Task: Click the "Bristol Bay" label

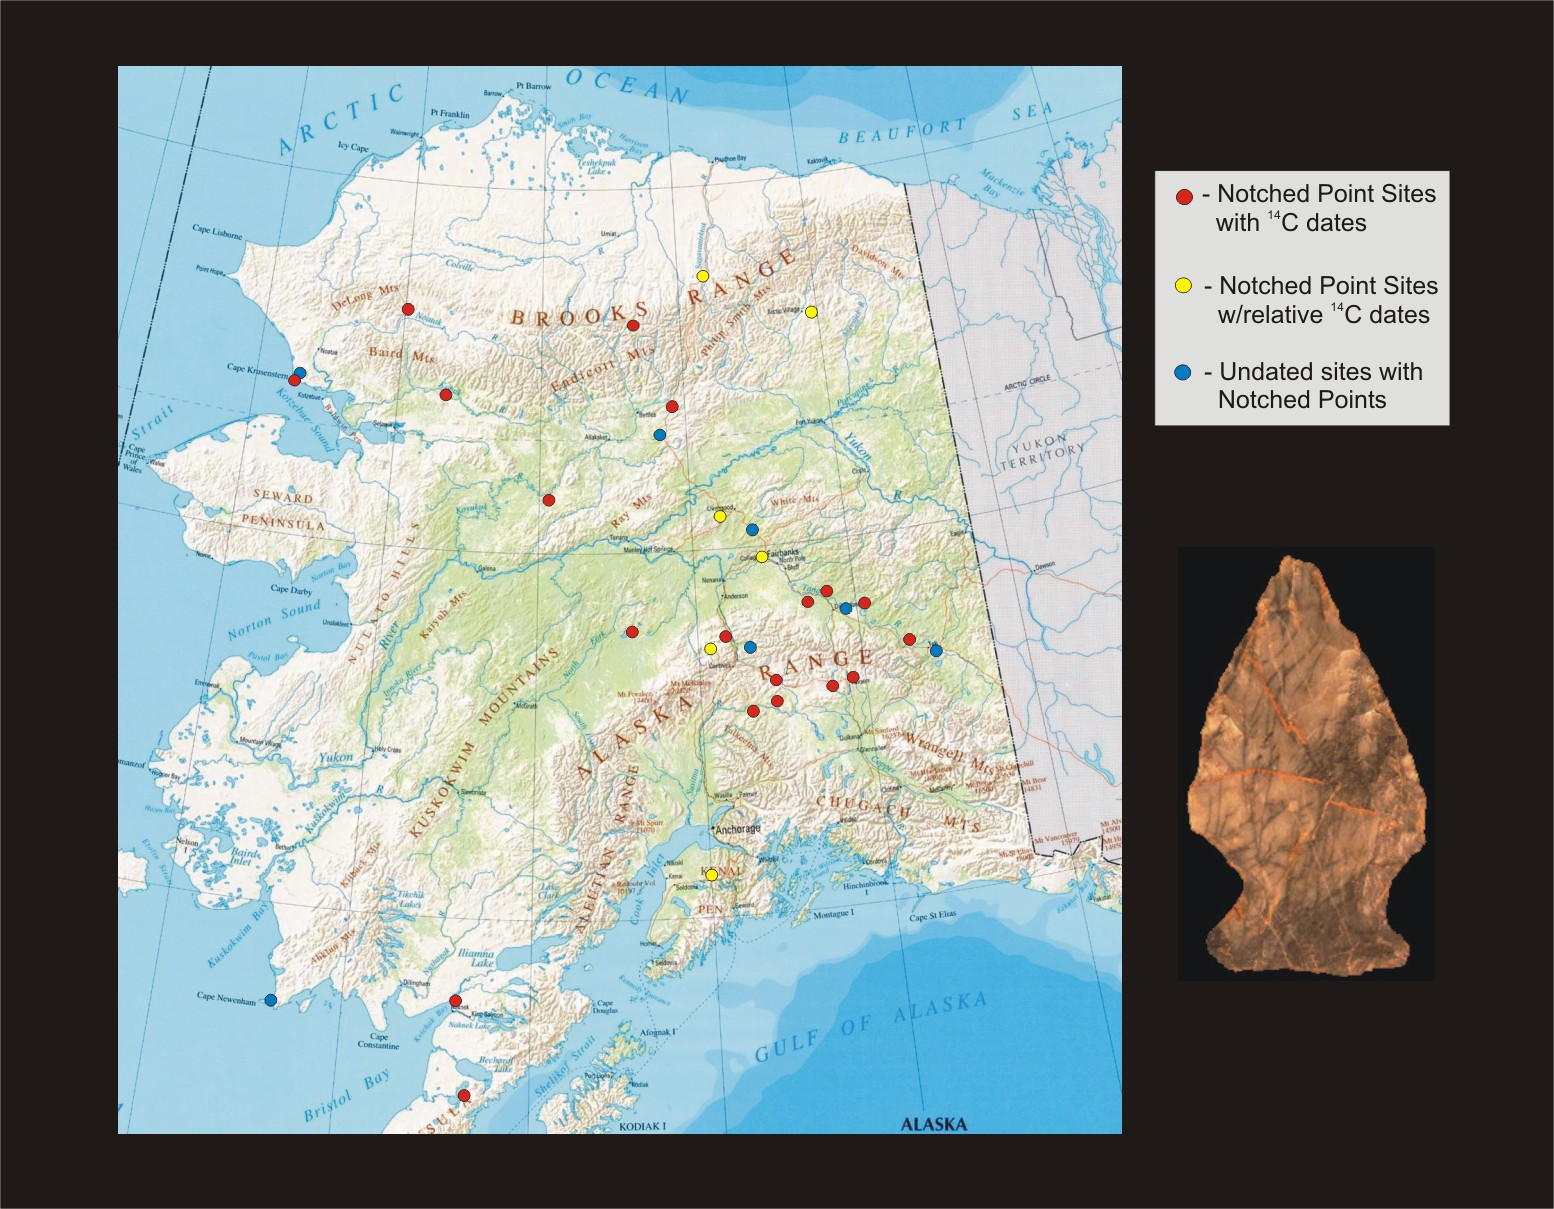Action: pyautogui.click(x=347, y=1096)
